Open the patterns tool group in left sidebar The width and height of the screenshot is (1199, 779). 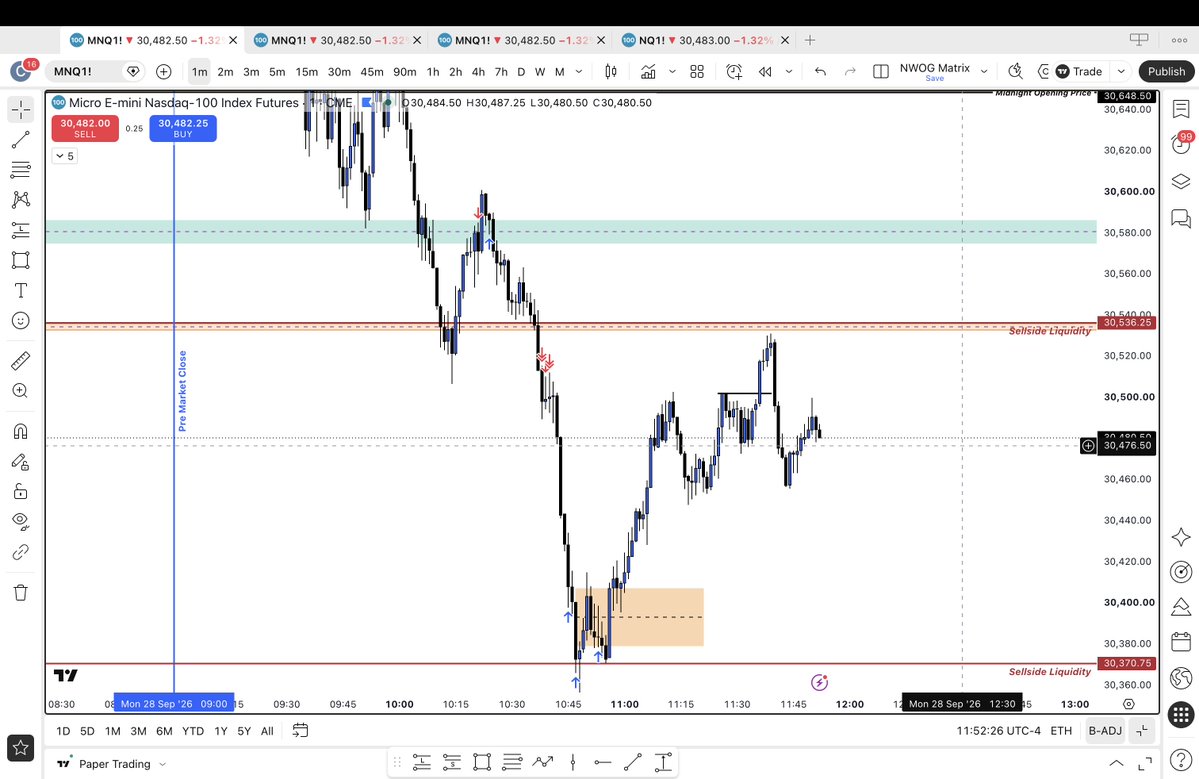click(x=21, y=200)
